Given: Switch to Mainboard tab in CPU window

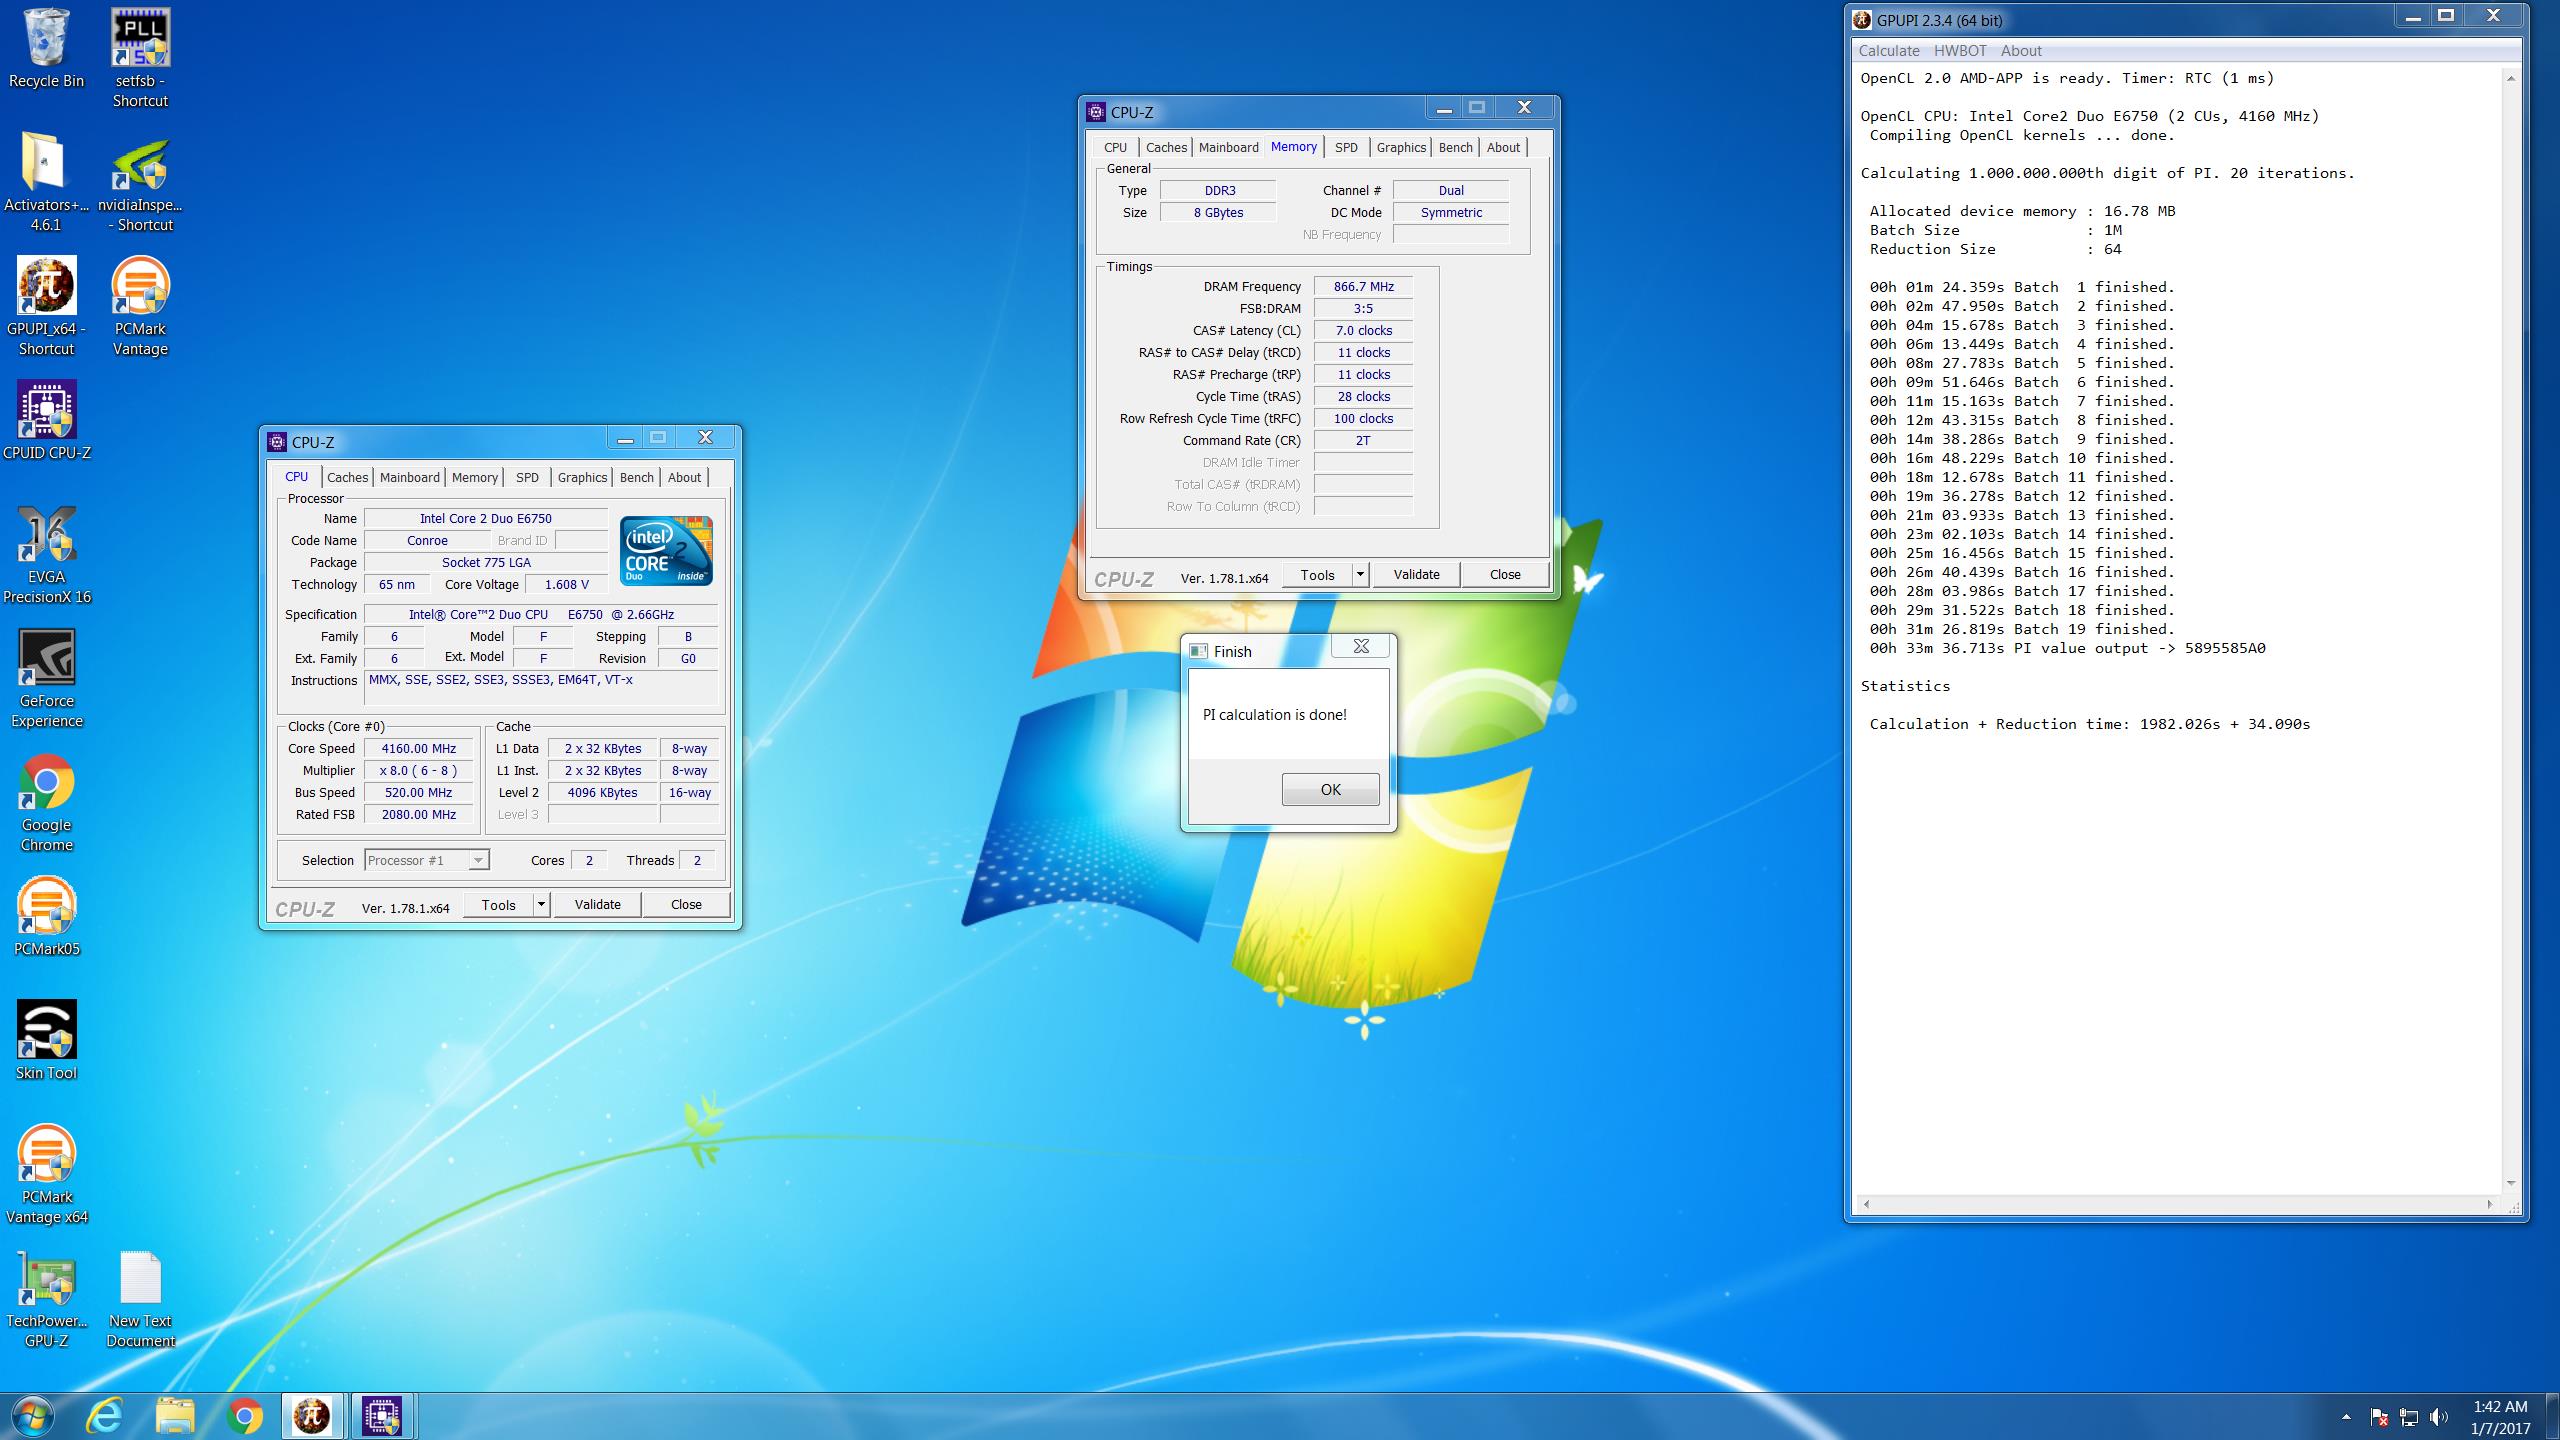Looking at the screenshot, I should tap(409, 477).
